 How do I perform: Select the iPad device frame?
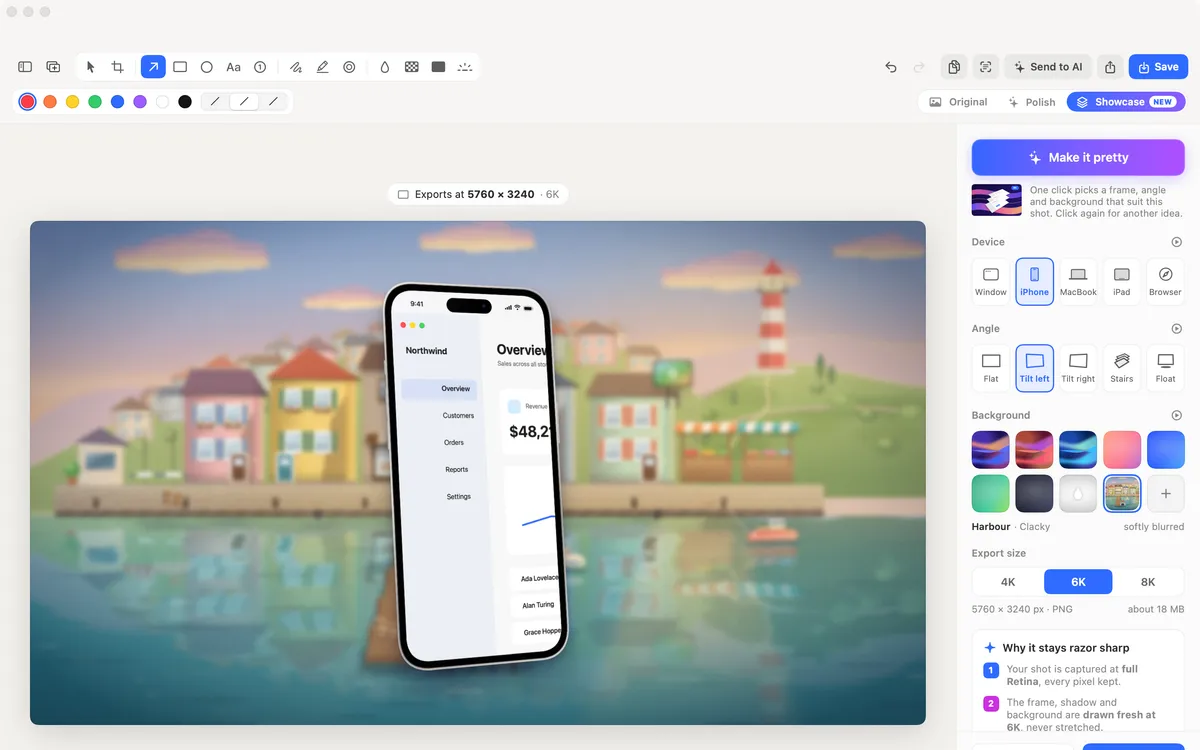tap(1122, 282)
